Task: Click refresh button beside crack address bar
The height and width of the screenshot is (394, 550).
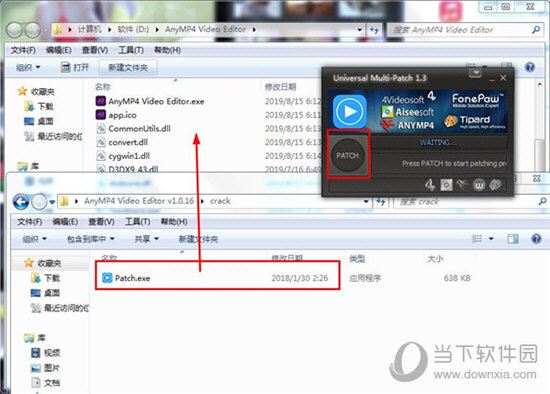Action: point(381,202)
